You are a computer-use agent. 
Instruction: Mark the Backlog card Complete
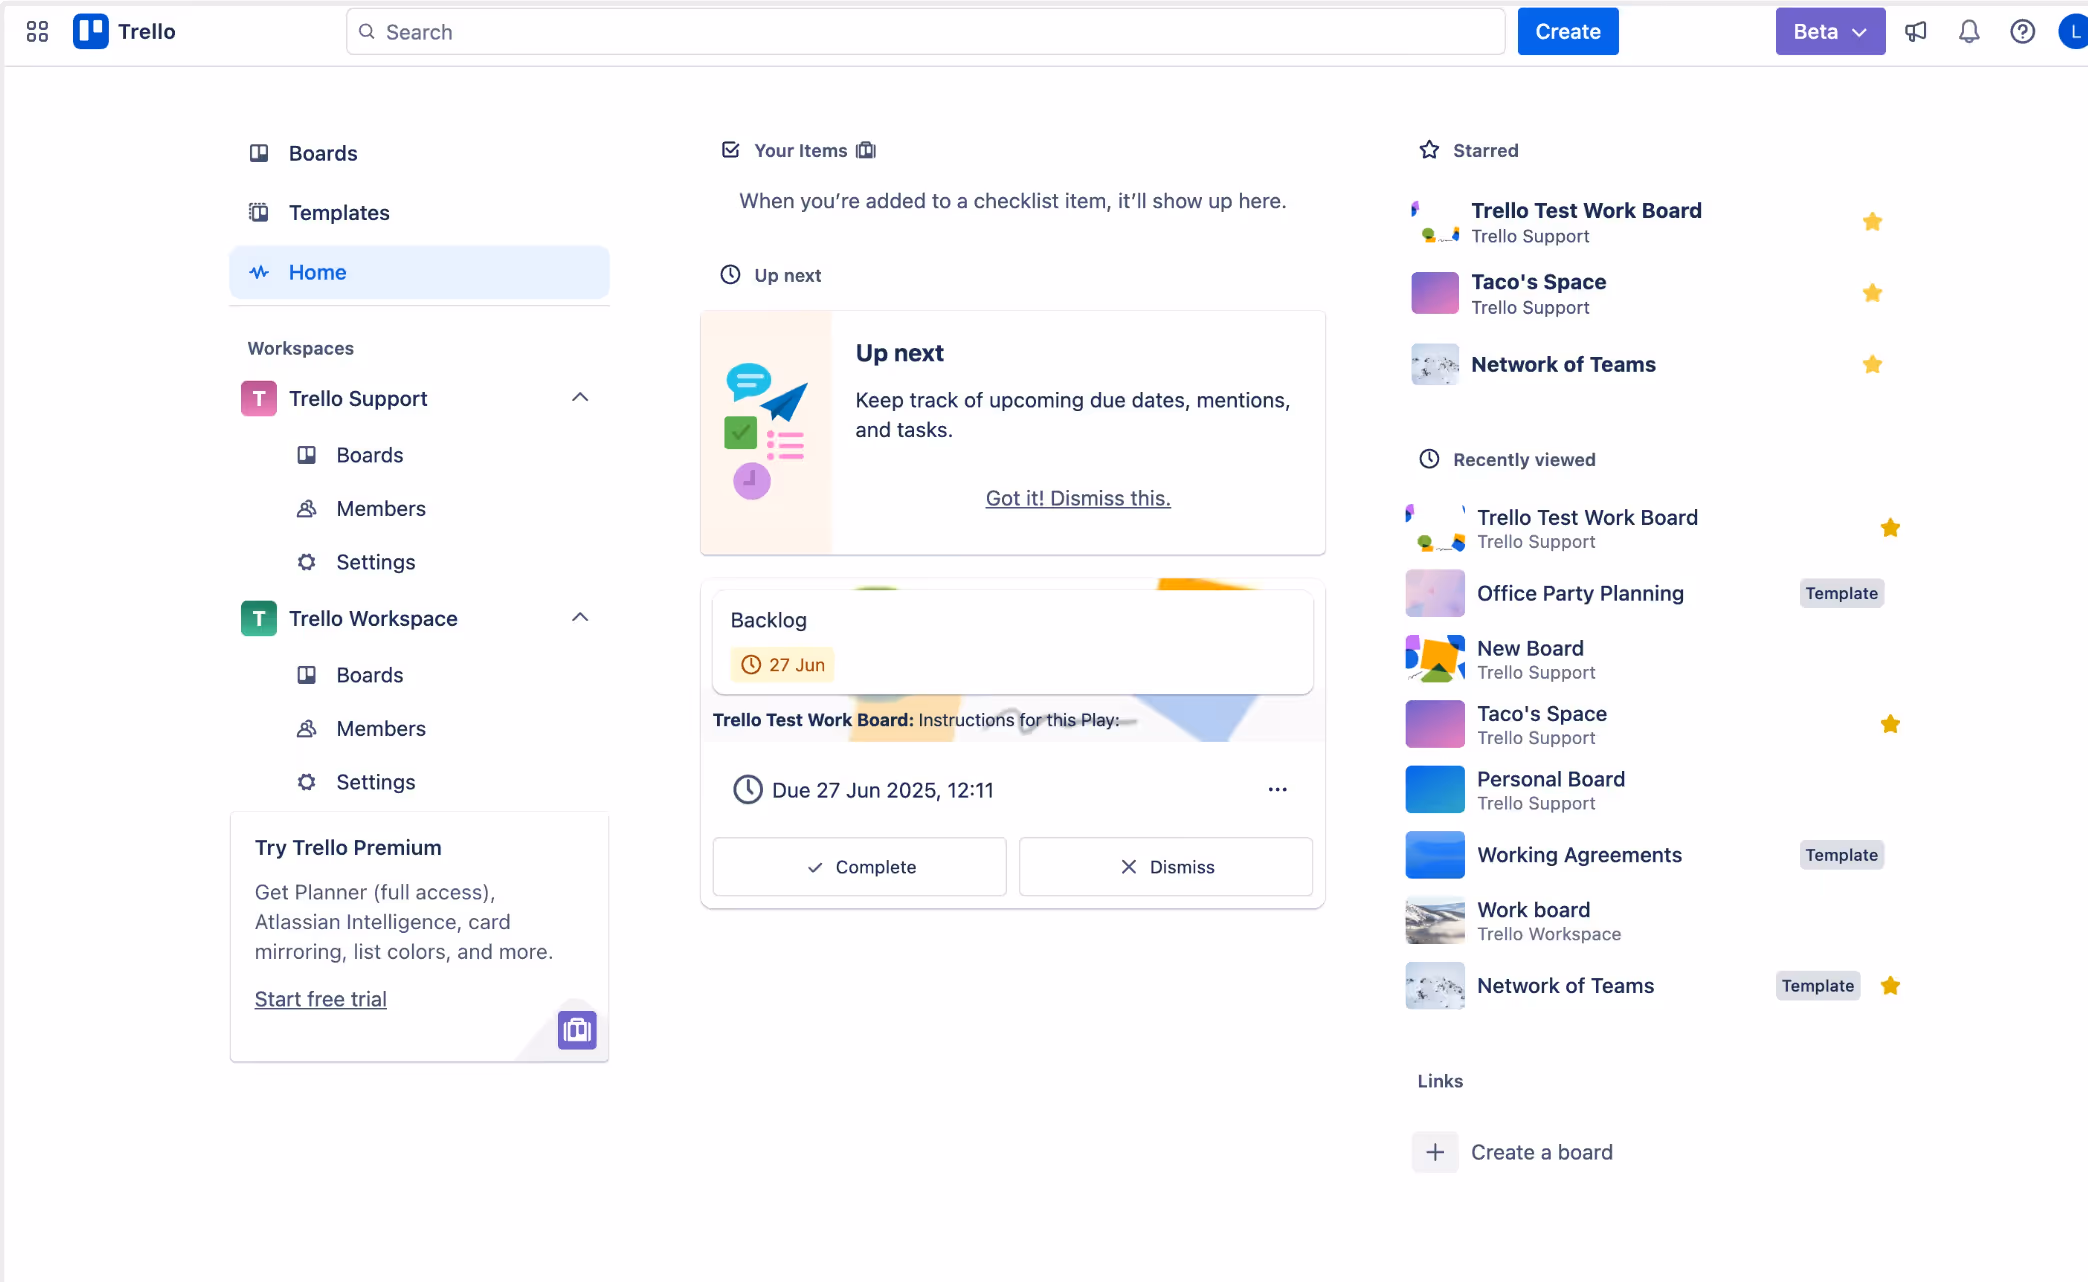tap(858, 866)
